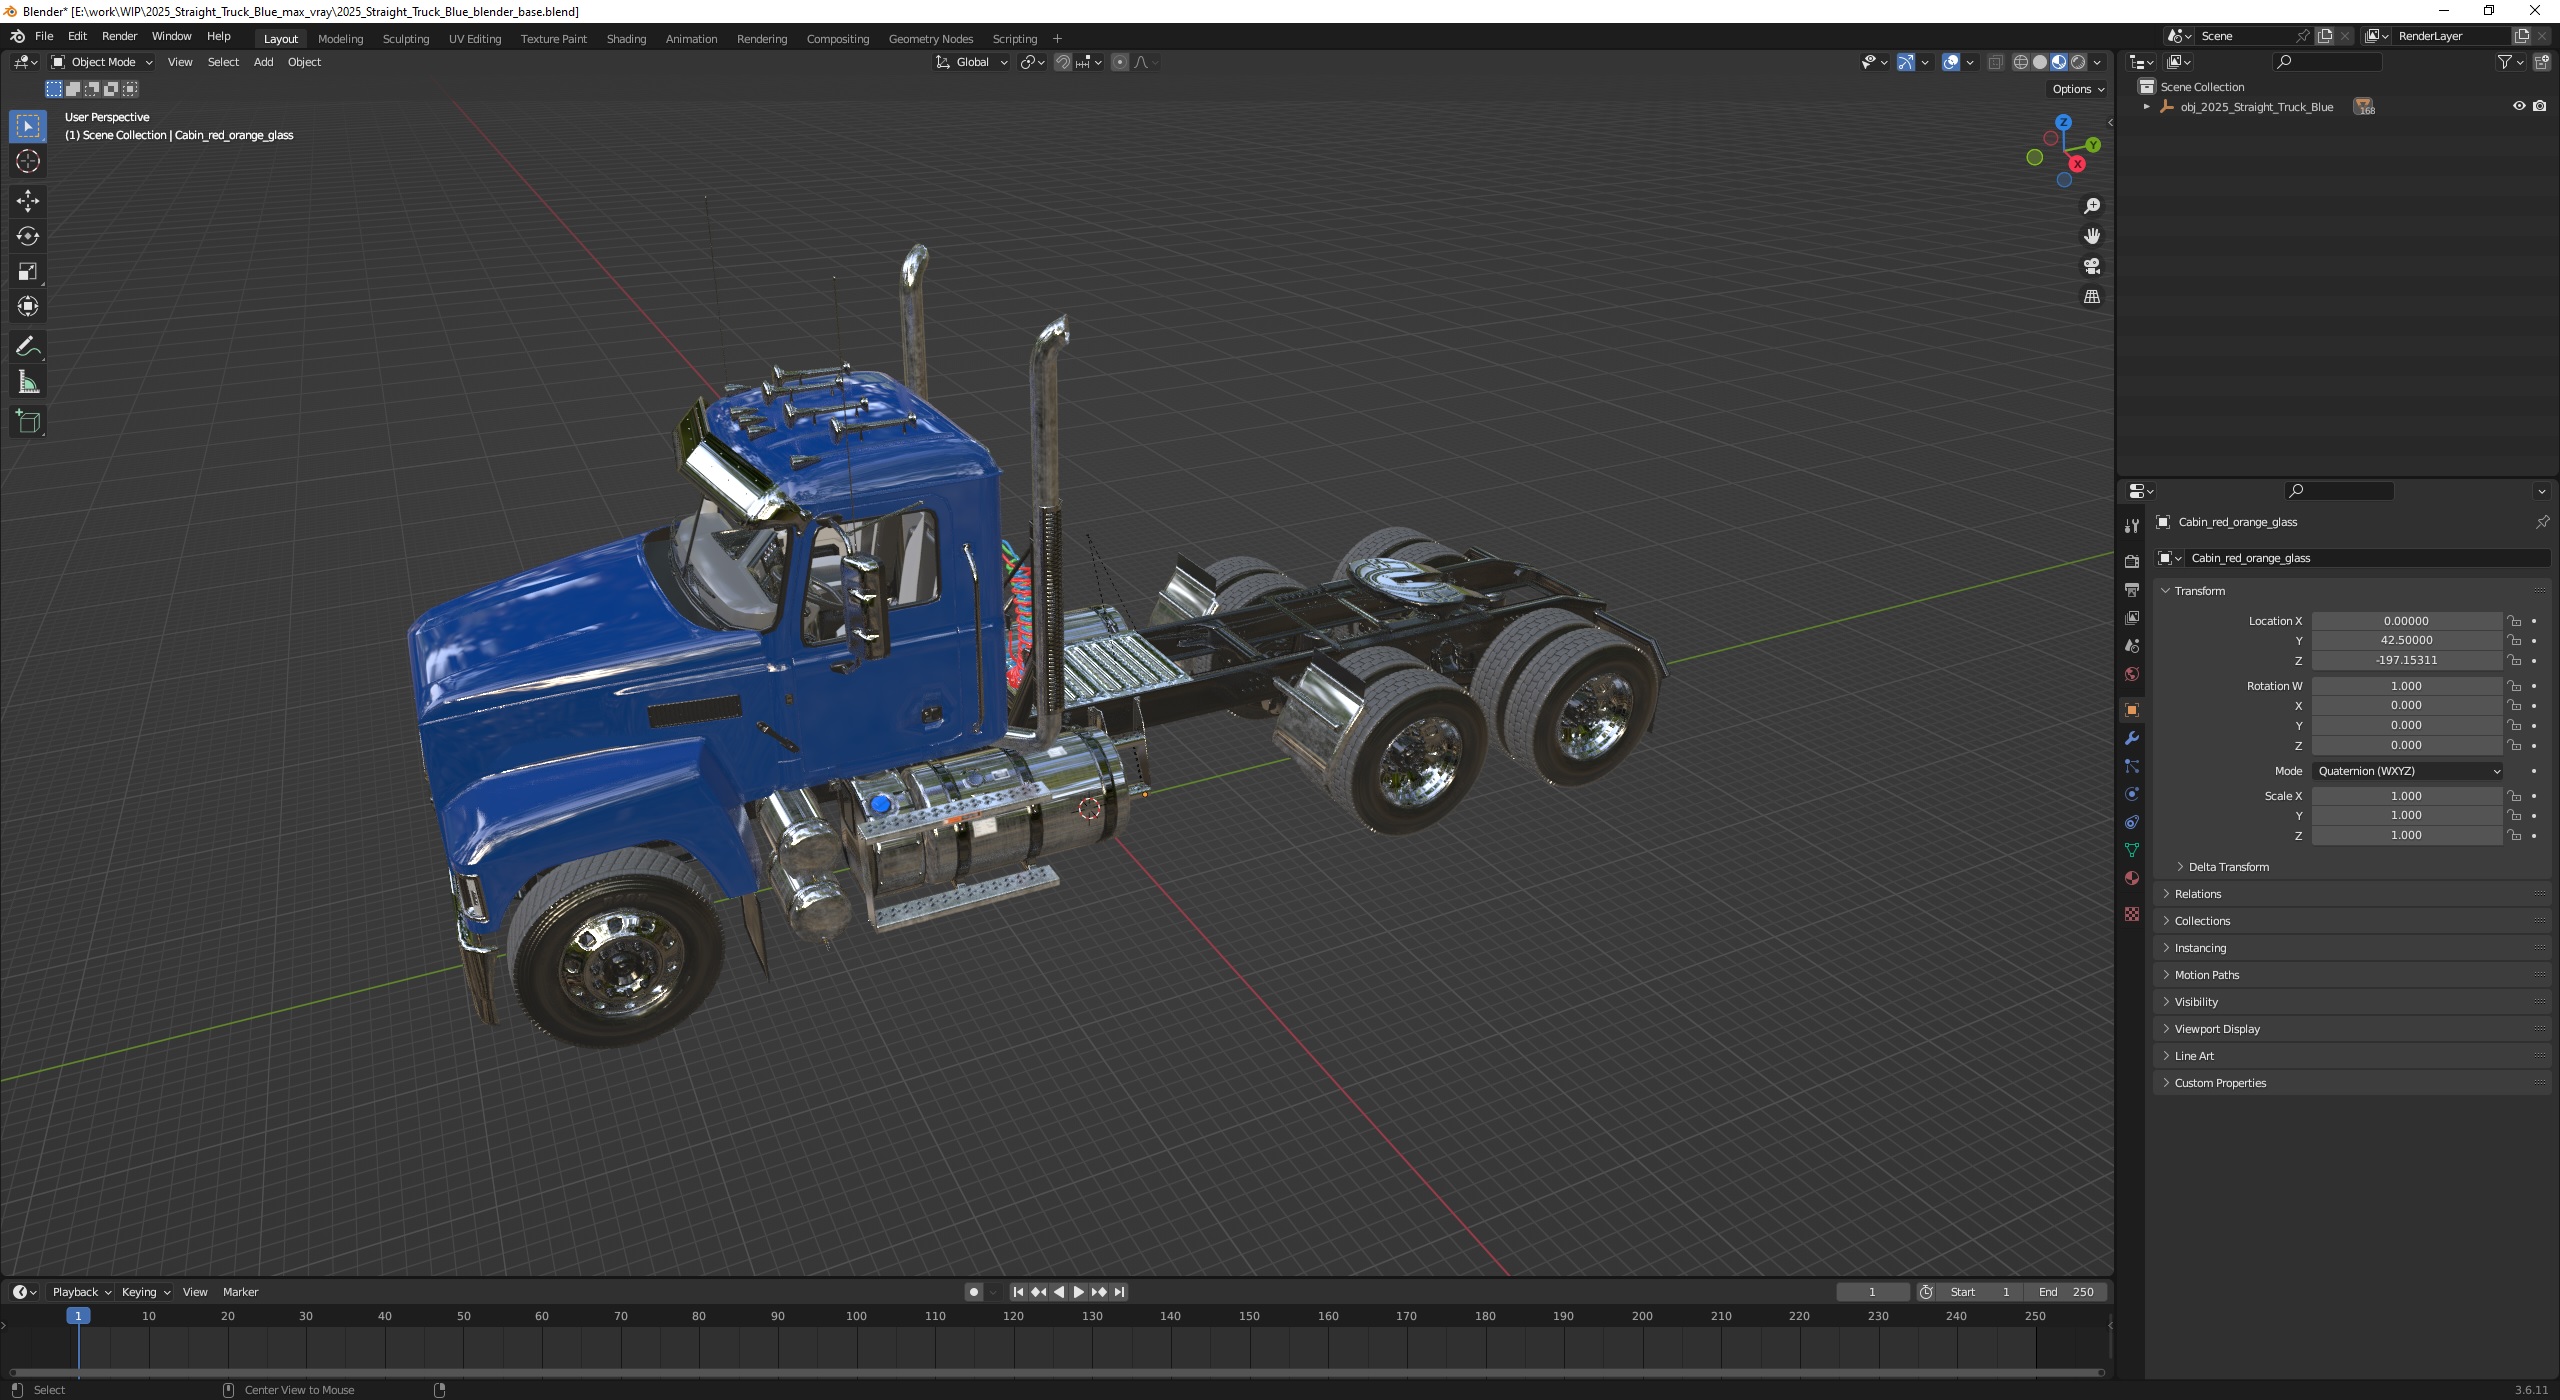The image size is (2560, 1400).
Task: Toggle auto keying record button
Action: click(974, 1292)
